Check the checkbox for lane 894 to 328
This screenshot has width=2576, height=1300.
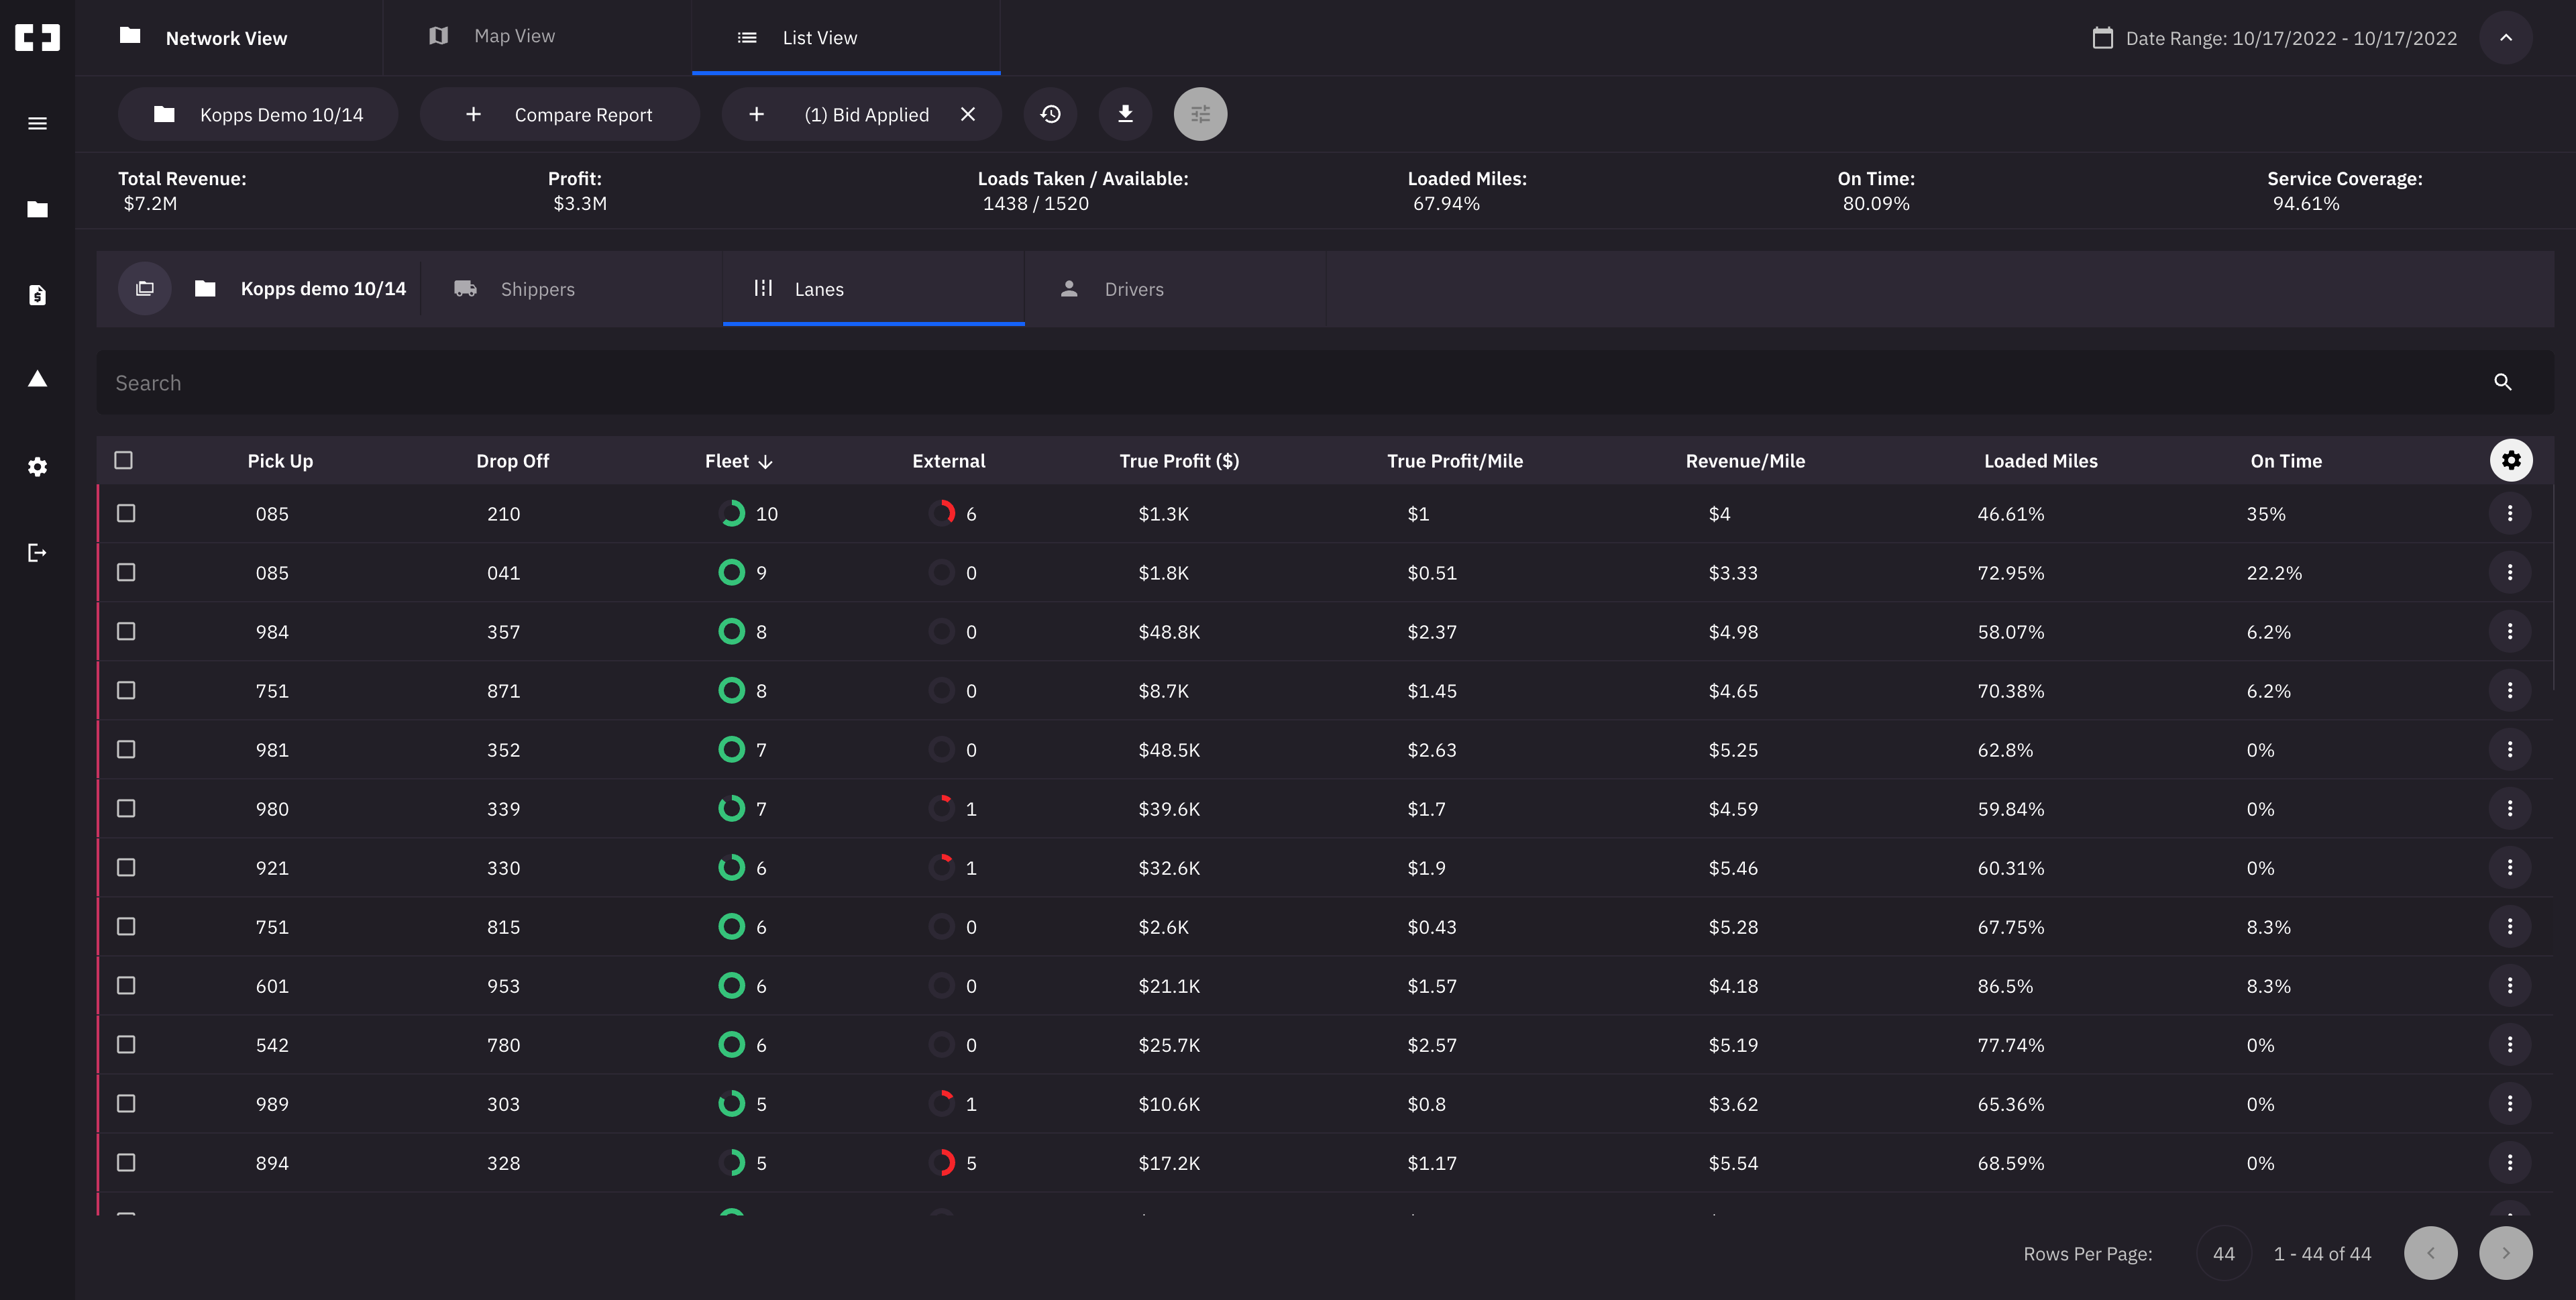click(x=126, y=1163)
